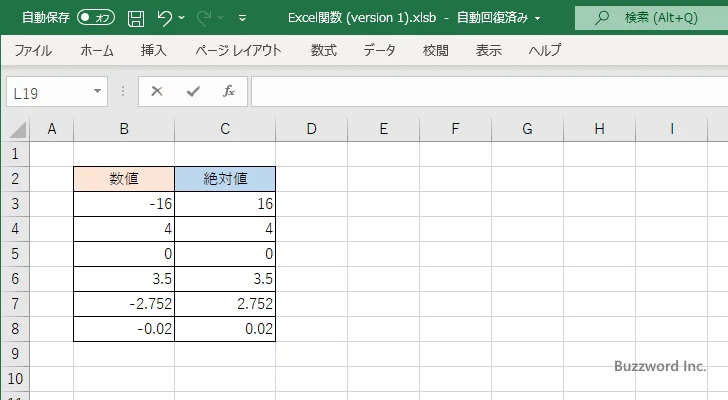
Task: Select column I header
Action: [671, 129]
